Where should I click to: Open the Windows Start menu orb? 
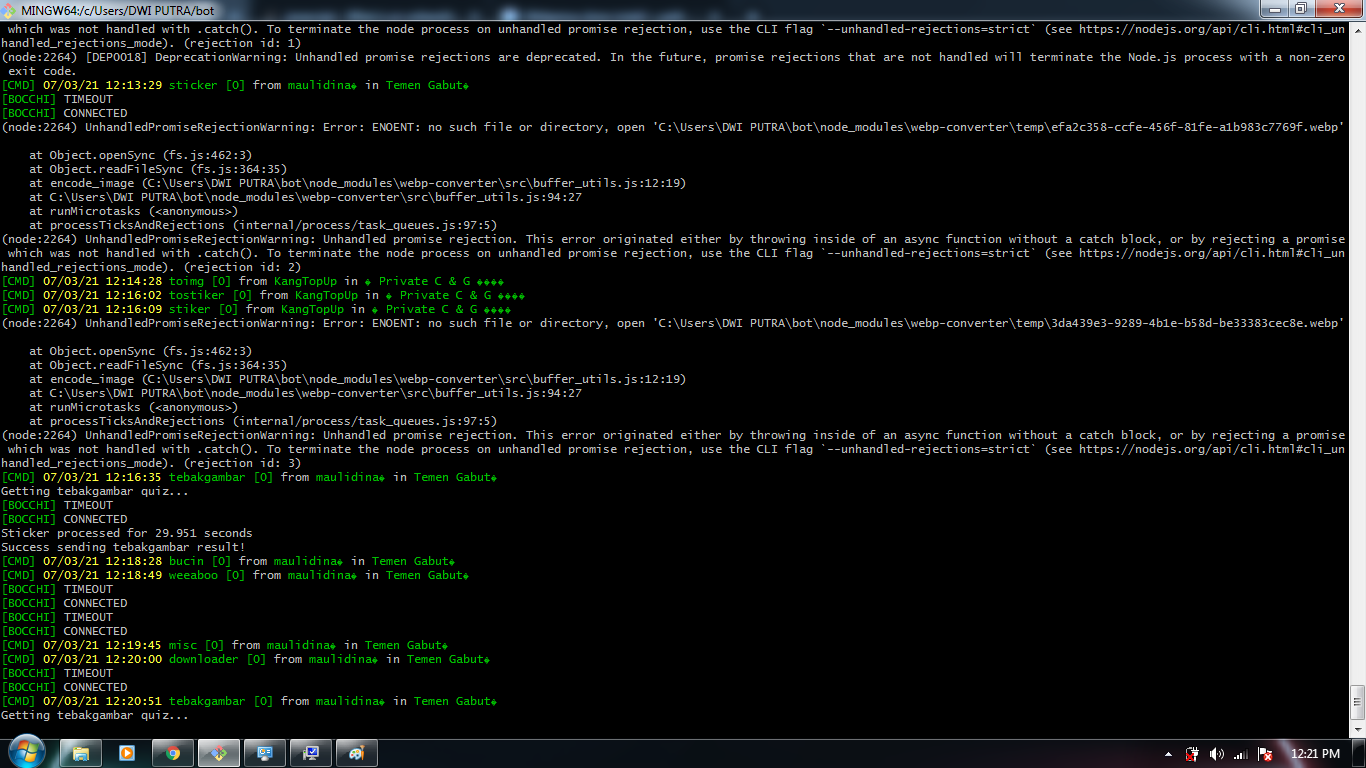coord(26,753)
